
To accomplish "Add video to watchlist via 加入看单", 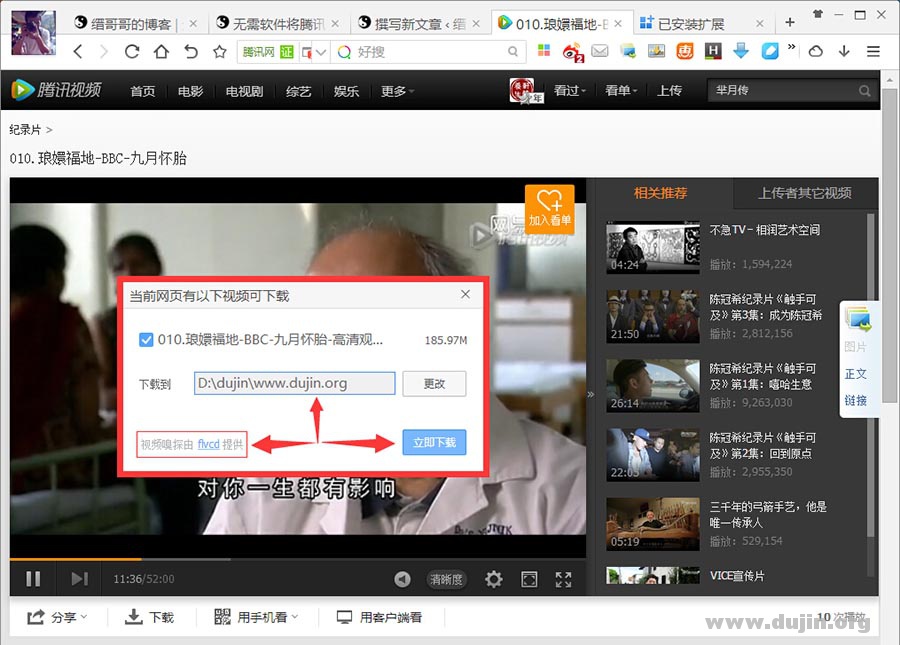I will 549,209.
